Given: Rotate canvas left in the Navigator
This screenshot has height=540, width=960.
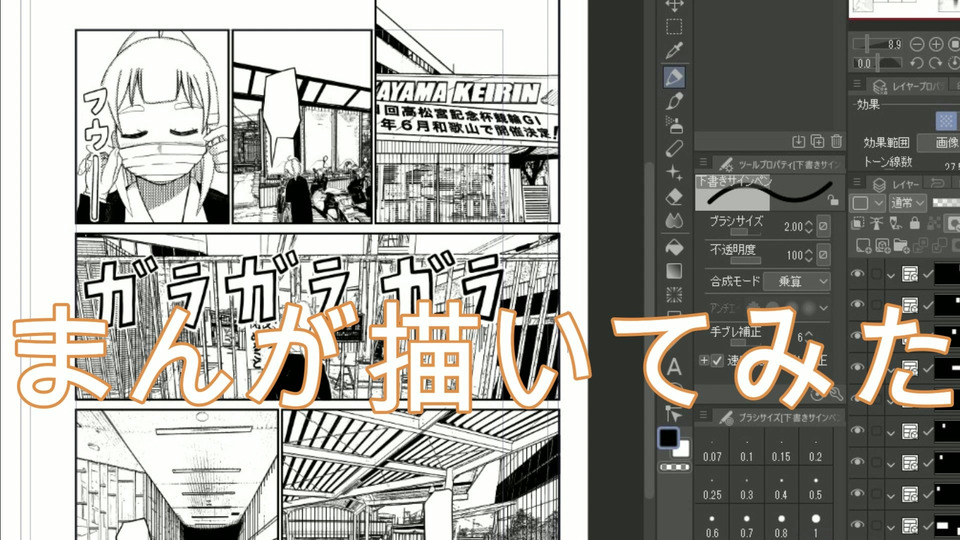Looking at the screenshot, I should tap(917, 63).
